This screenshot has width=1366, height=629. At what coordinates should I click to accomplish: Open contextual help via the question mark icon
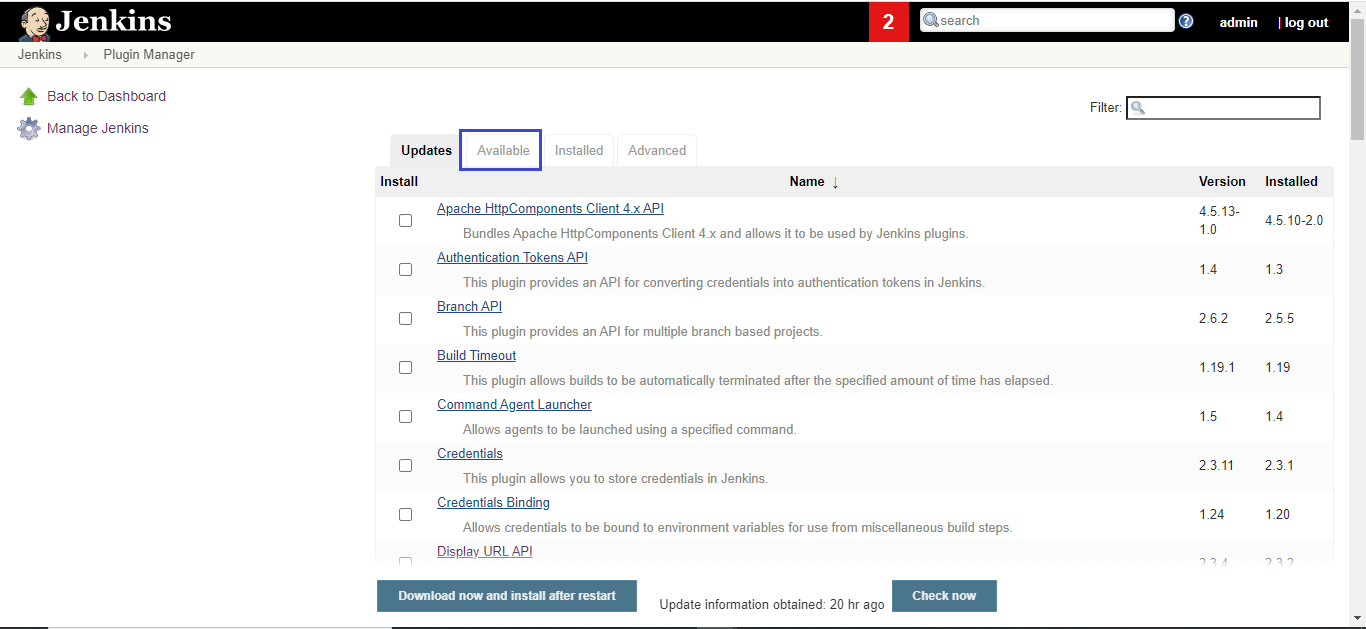point(1185,19)
